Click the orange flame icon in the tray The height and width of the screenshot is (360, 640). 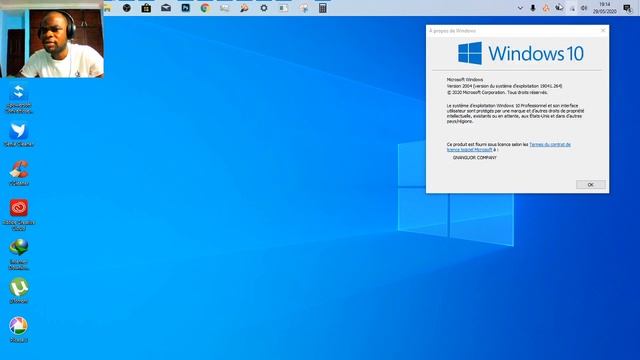click(x=546, y=8)
